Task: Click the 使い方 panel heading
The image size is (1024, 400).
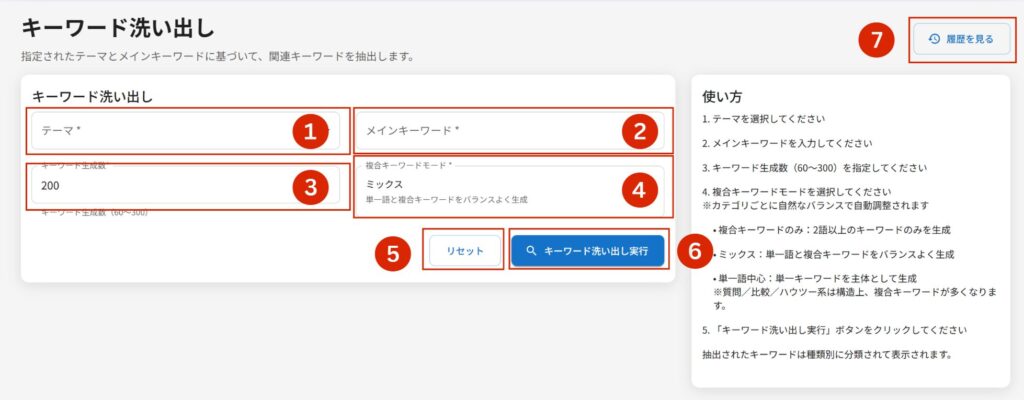Action: (x=722, y=97)
